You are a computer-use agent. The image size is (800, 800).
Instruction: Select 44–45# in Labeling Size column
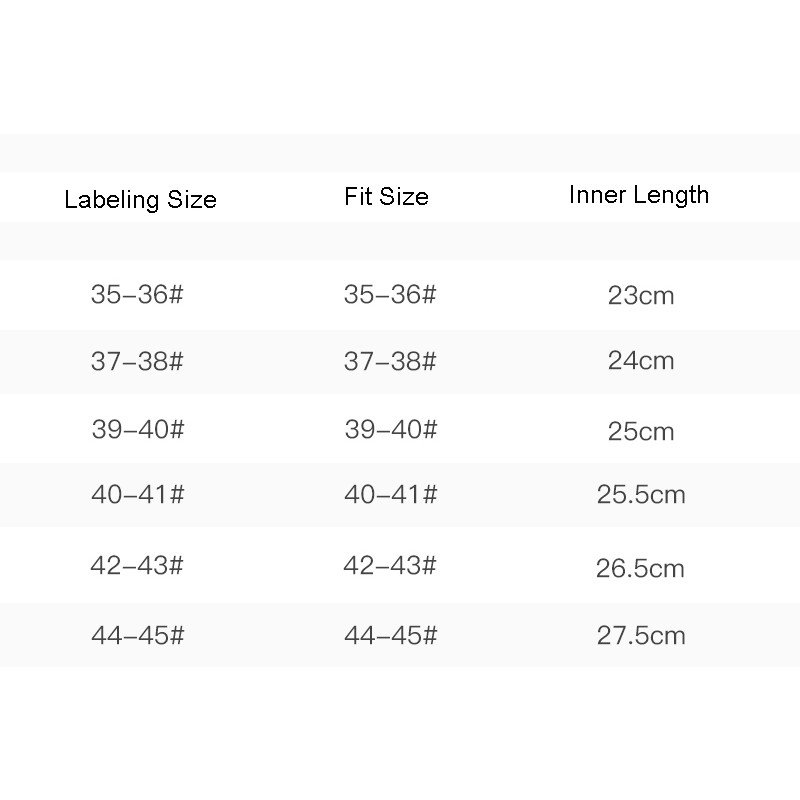pos(137,635)
